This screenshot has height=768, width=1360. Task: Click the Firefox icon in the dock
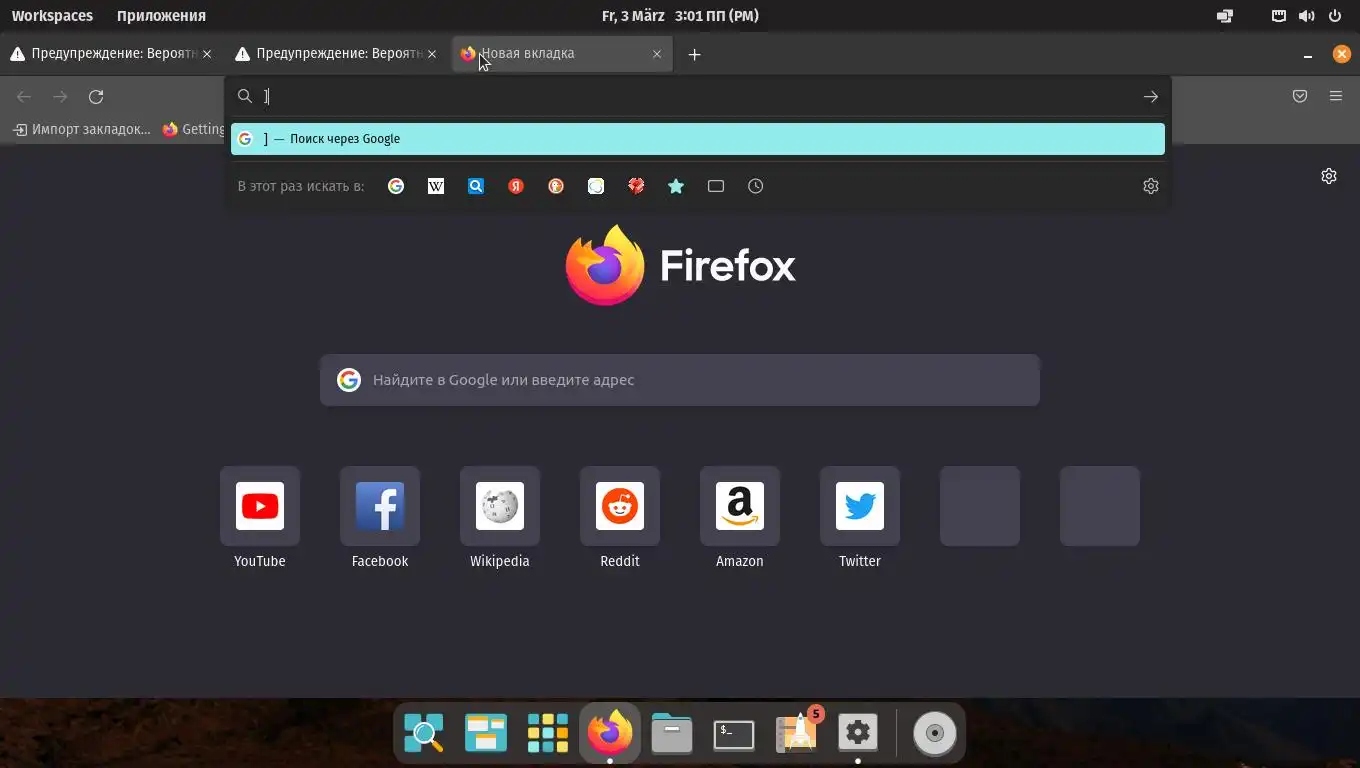point(610,733)
